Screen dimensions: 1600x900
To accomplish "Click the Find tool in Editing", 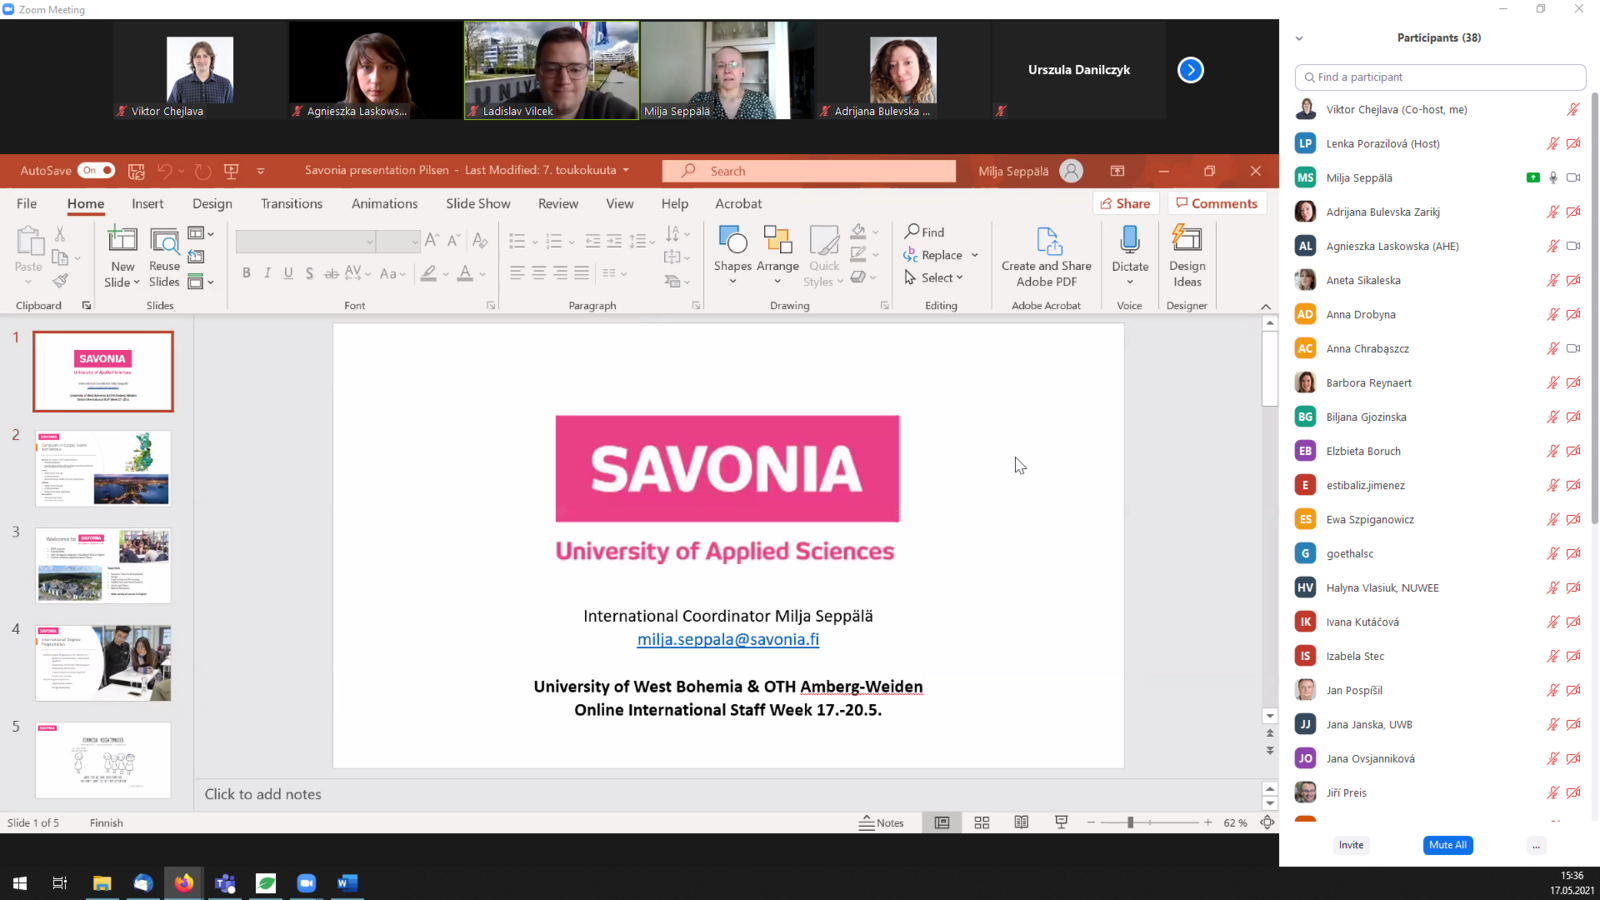I will tap(925, 232).
